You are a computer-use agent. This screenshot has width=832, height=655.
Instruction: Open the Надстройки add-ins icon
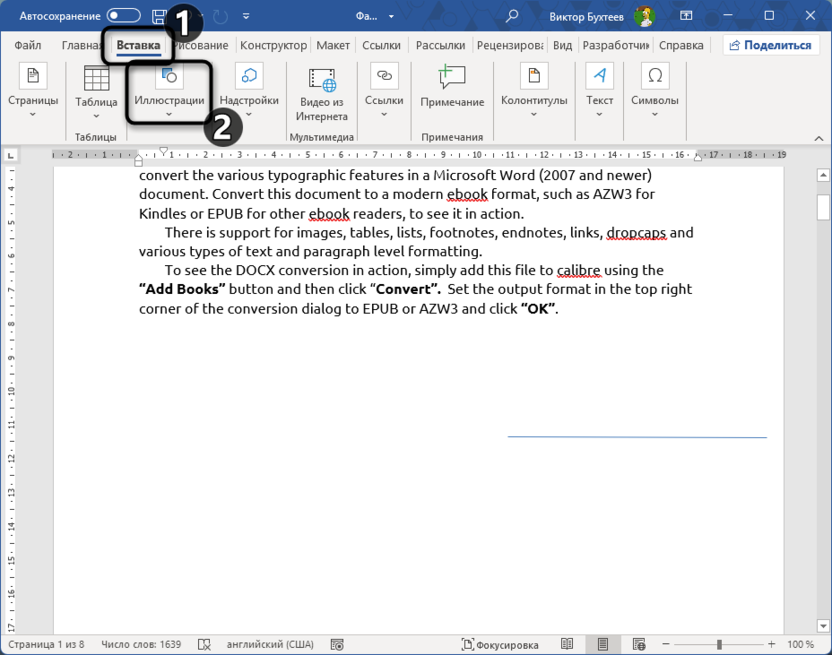pos(249,78)
